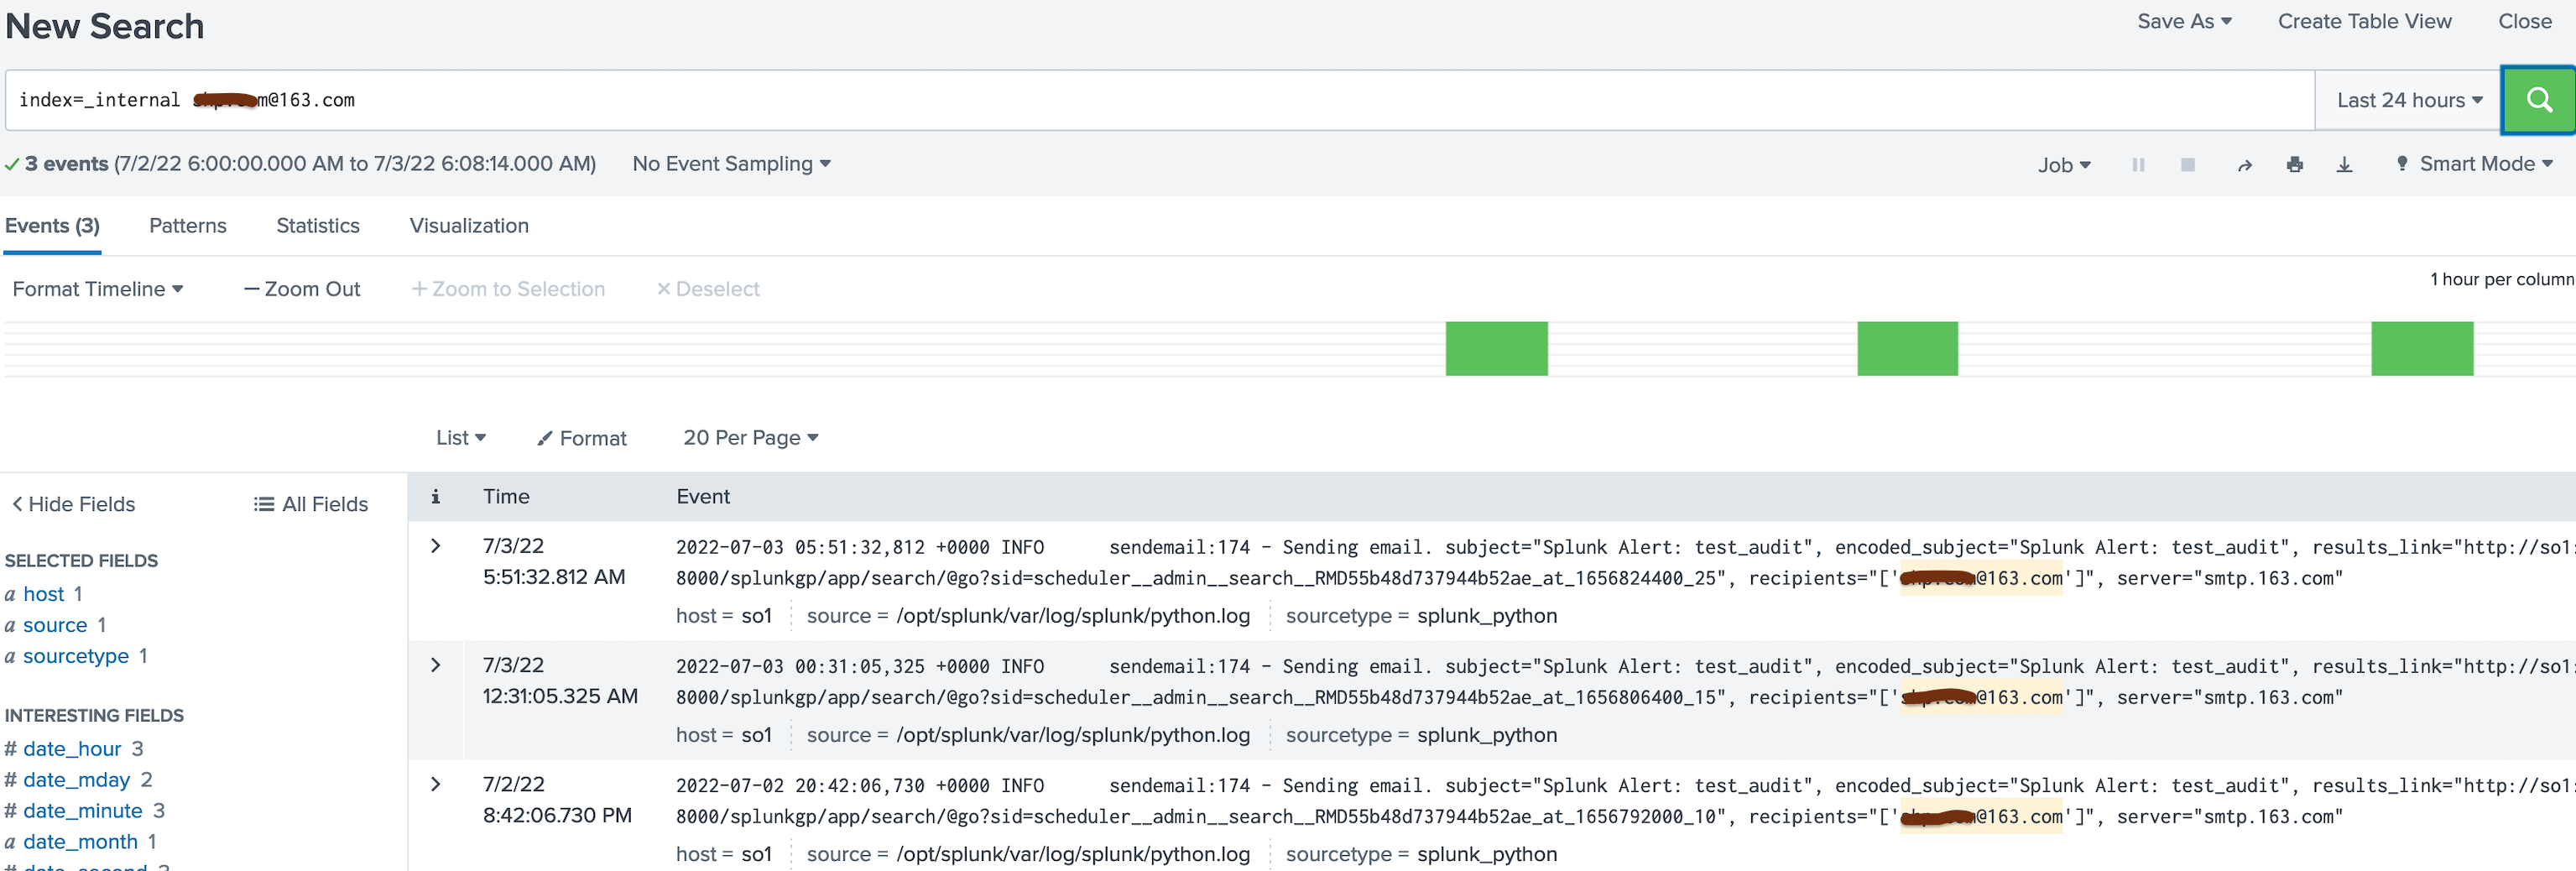Open the Last 24 hours time picker

[x=2406, y=99]
